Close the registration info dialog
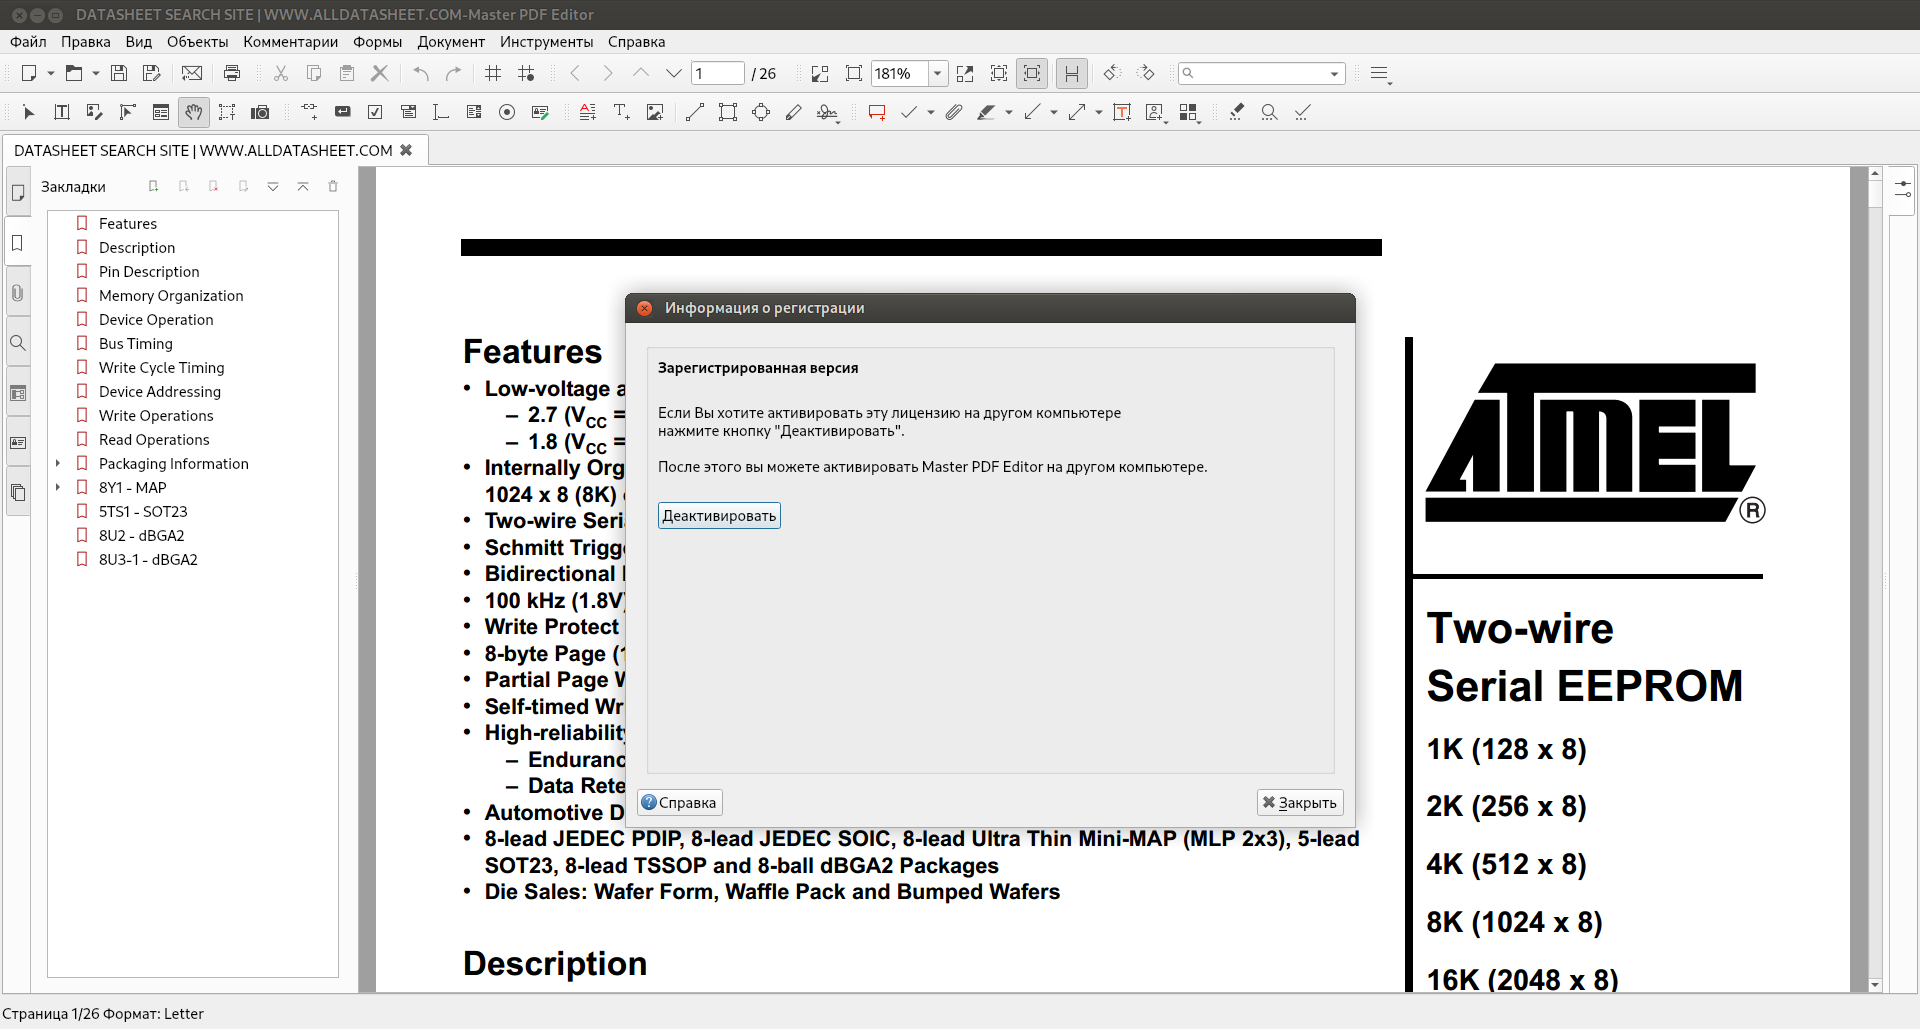Viewport: 1920px width, 1029px height. click(x=645, y=308)
